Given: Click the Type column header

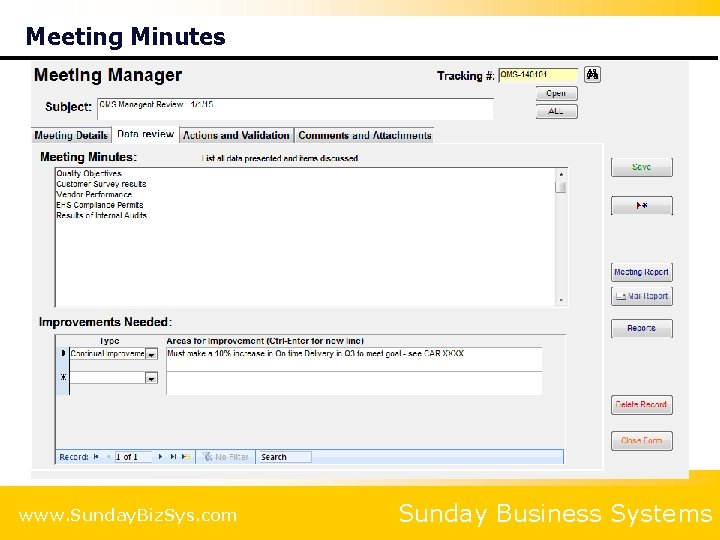Looking at the screenshot, I should pyautogui.click(x=109, y=341).
